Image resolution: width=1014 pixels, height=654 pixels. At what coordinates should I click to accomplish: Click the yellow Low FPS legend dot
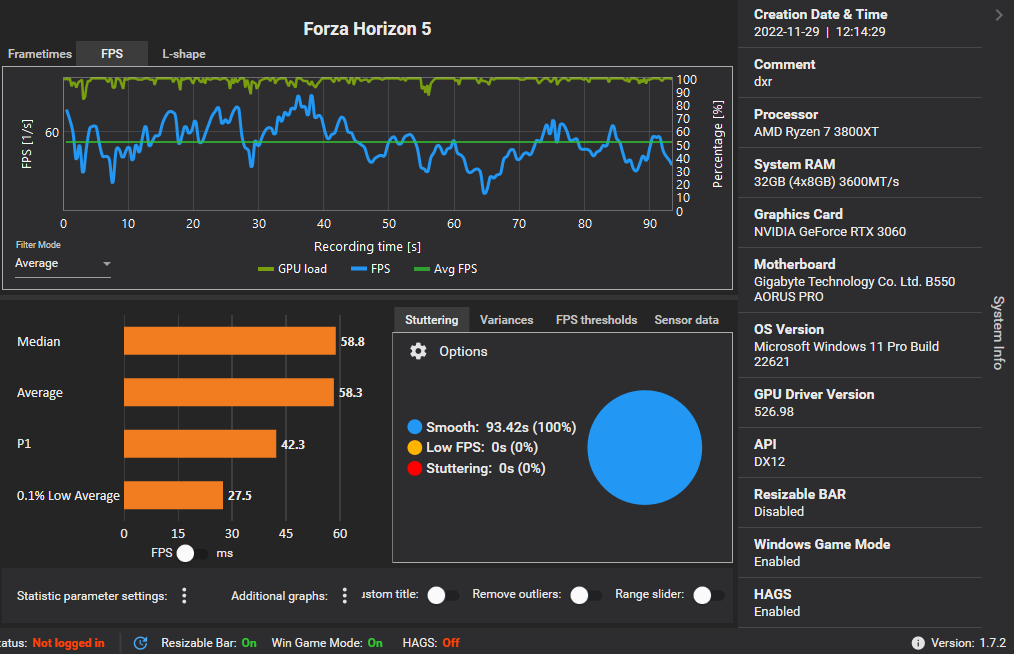point(415,448)
